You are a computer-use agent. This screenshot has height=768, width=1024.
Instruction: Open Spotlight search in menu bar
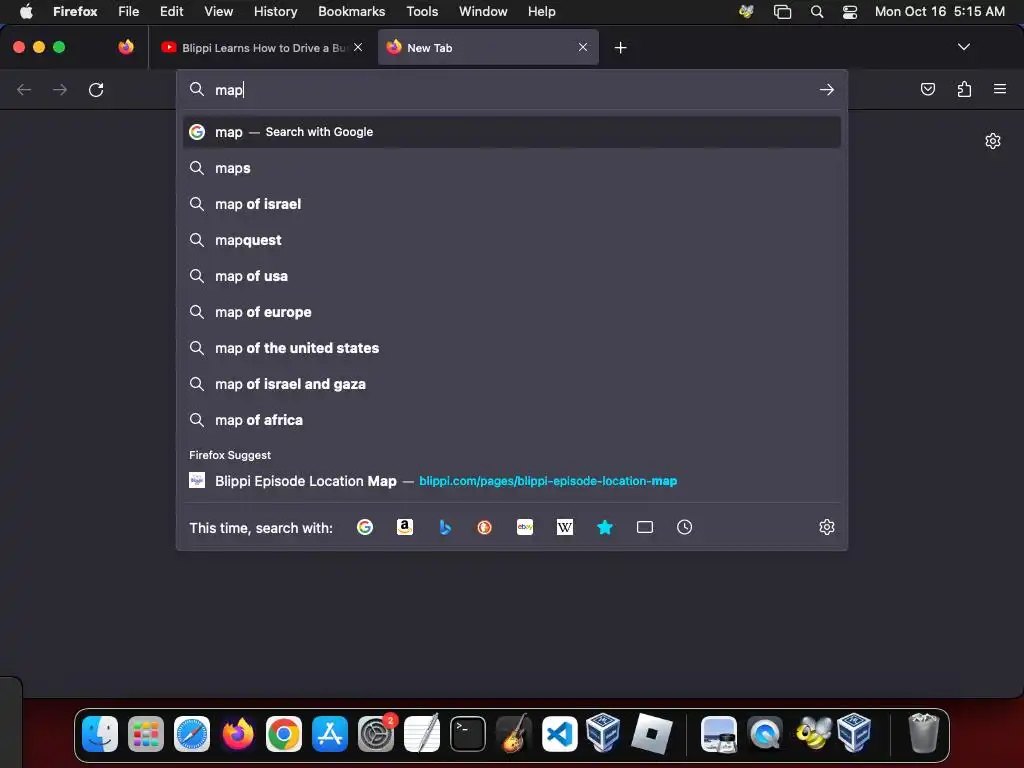click(x=816, y=12)
